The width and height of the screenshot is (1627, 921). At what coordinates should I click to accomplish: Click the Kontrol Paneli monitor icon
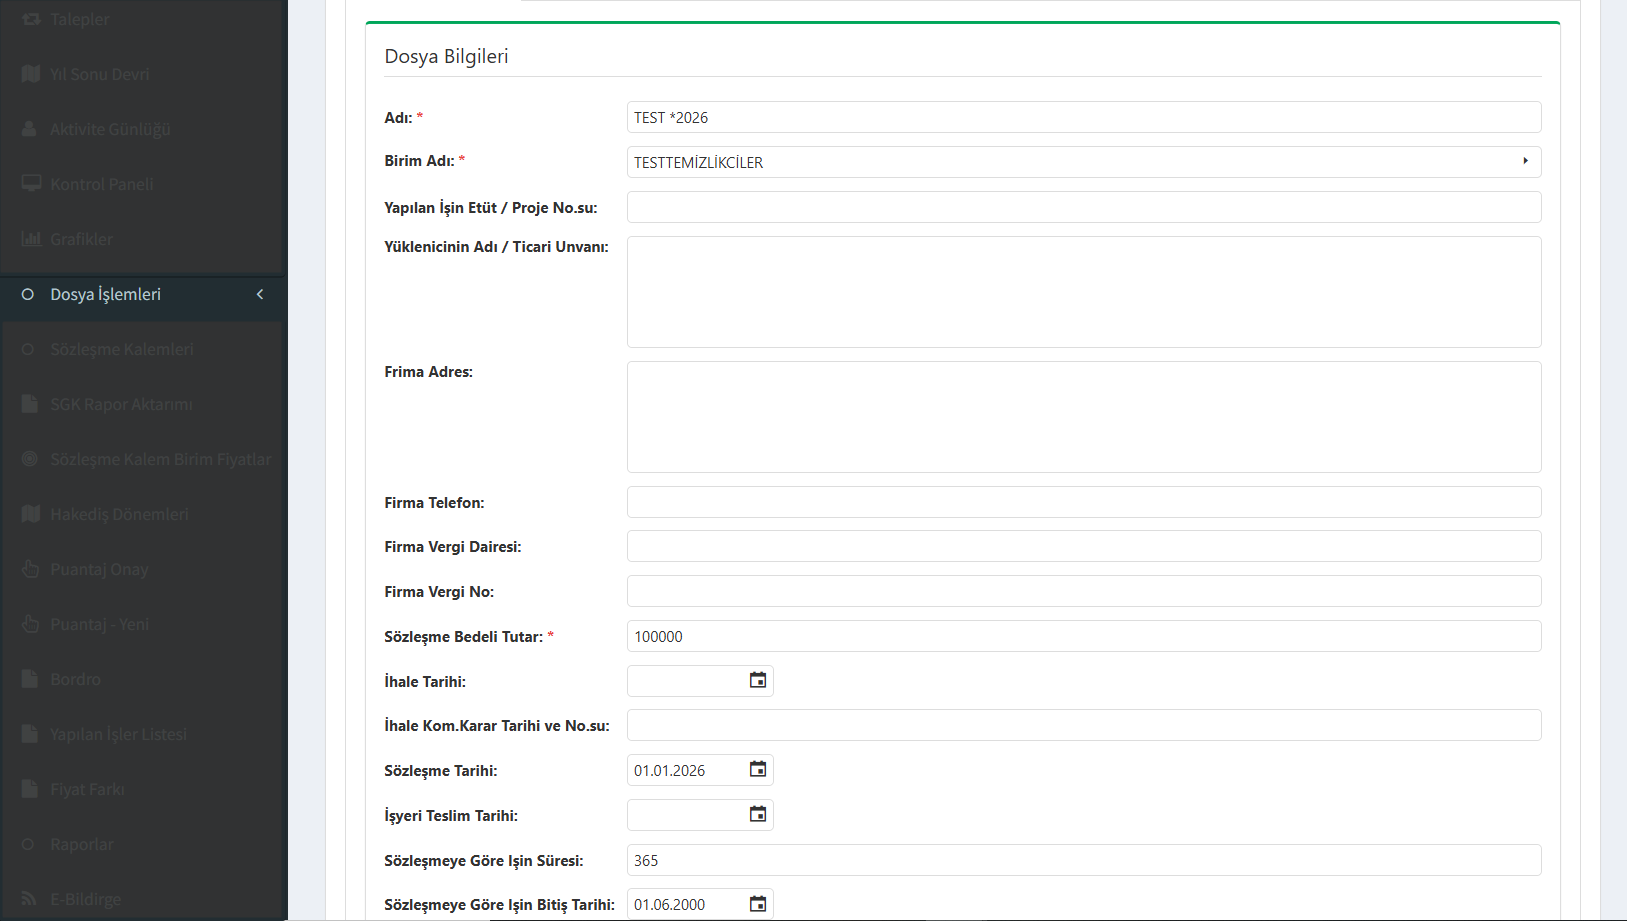point(31,184)
